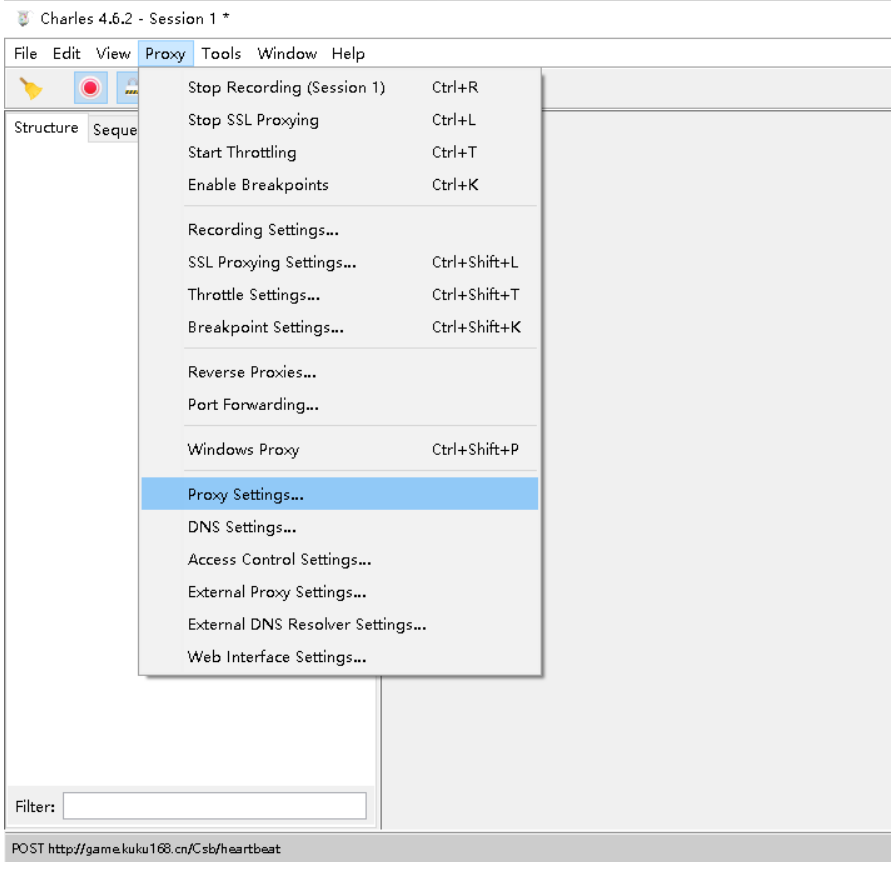This screenshot has height=870, width=891.
Task: Open the View menu
Action: point(113,53)
